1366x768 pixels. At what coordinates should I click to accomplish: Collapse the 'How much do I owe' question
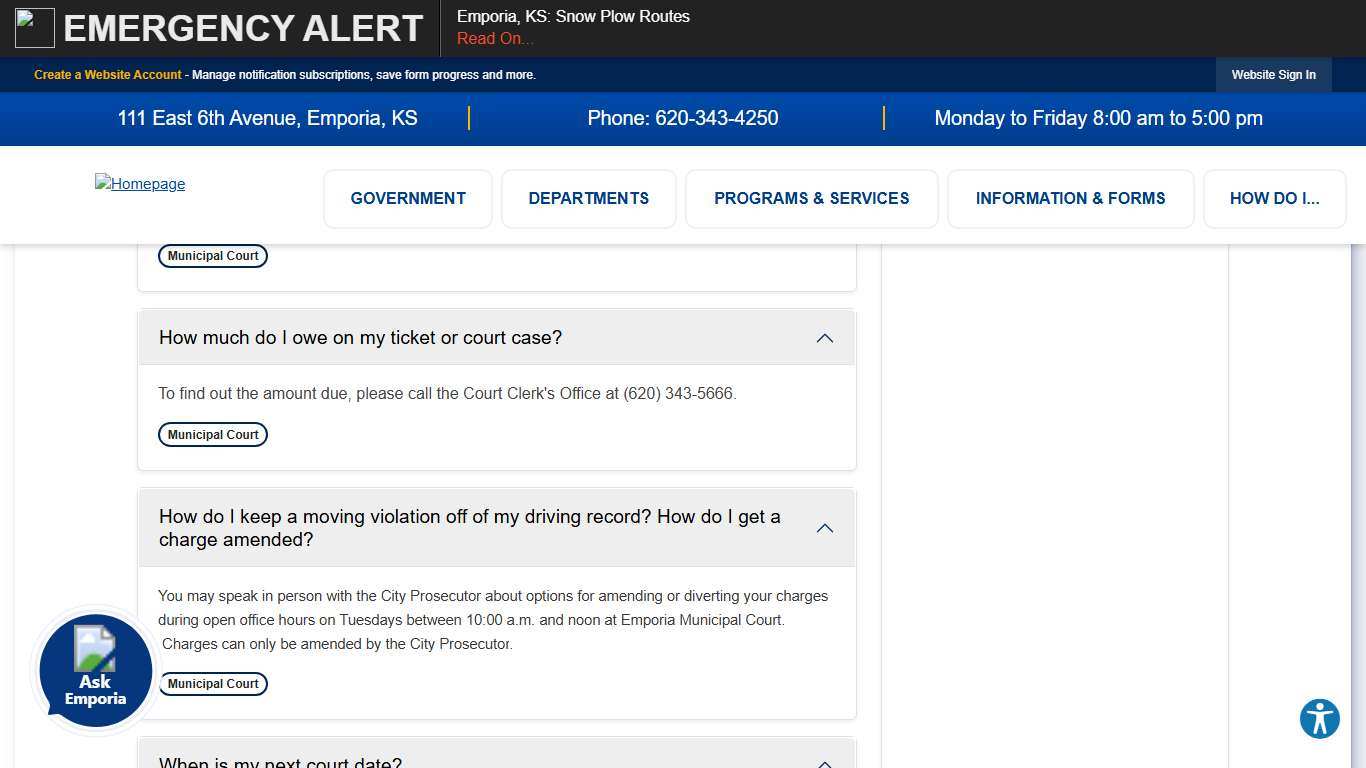point(824,338)
